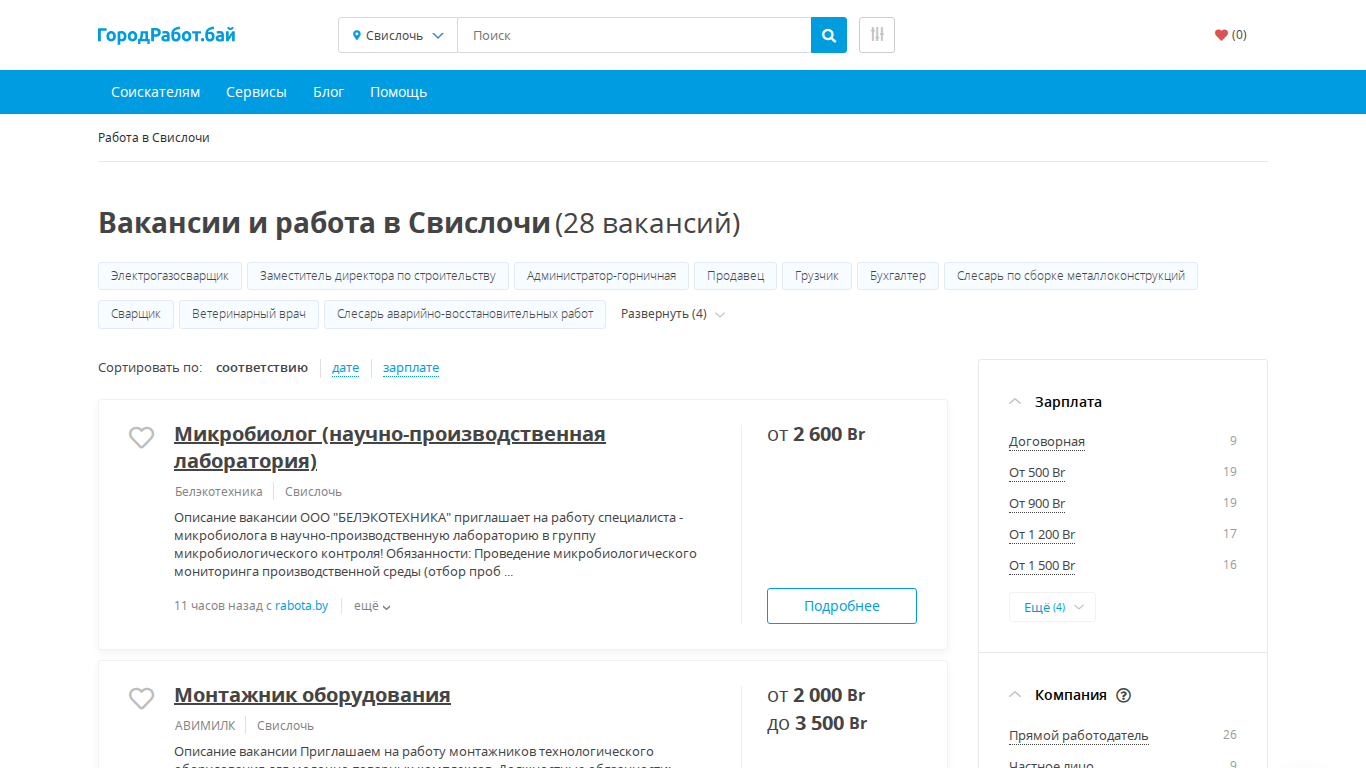Screen dimensions: 1366x768
Task: Sort vacancies by зарплате
Action: click(x=411, y=368)
